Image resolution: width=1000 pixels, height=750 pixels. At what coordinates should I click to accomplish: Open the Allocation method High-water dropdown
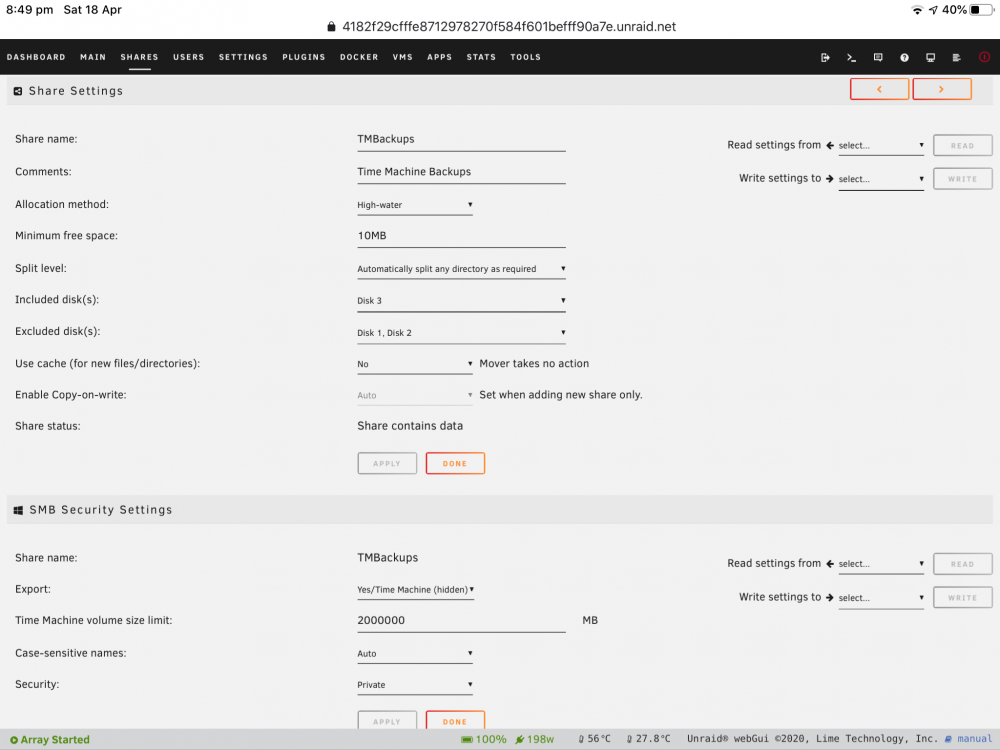pyautogui.click(x=415, y=205)
